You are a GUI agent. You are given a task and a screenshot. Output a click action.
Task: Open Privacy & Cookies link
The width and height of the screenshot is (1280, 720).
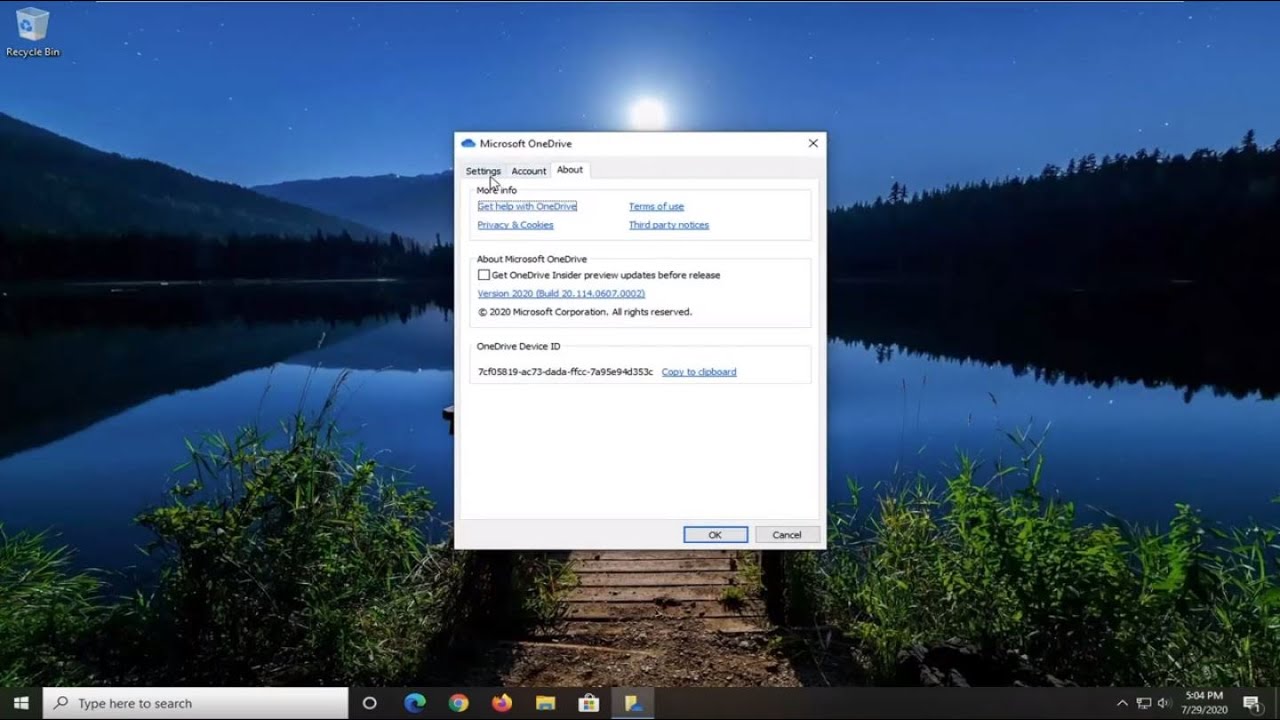pos(515,225)
